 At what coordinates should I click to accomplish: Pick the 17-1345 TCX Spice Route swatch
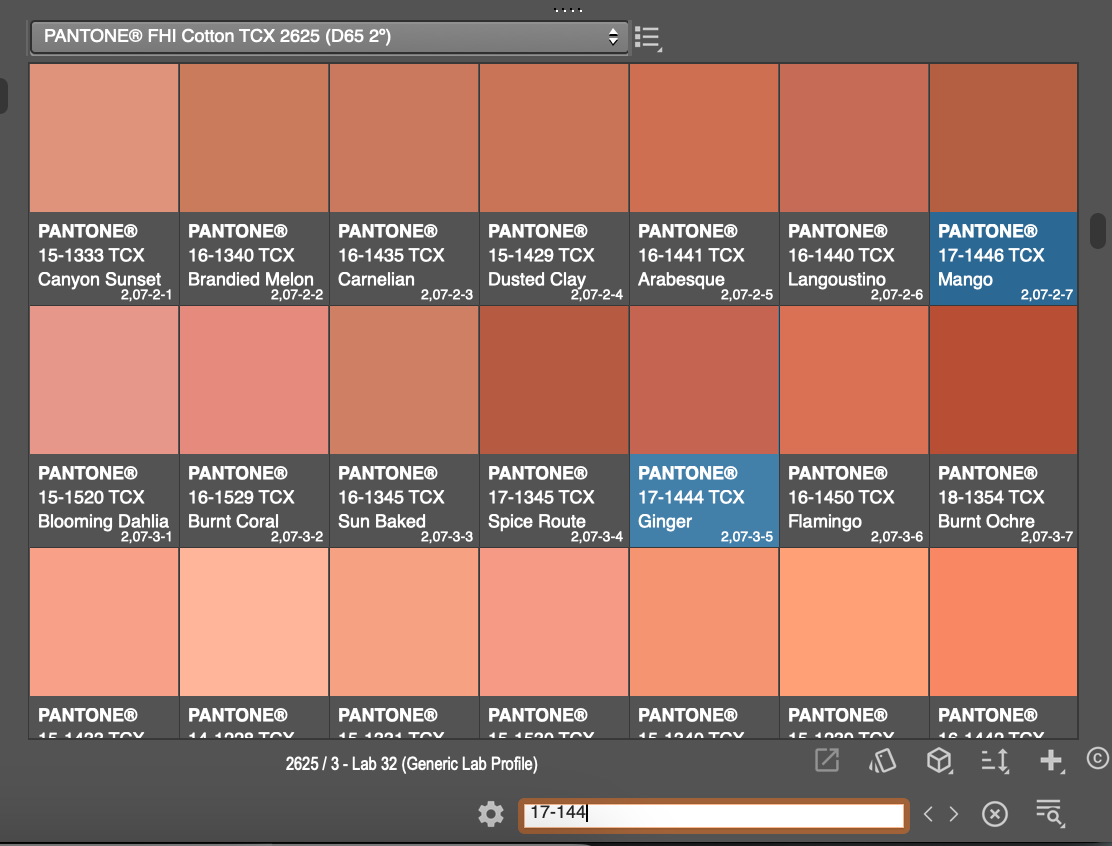(554, 380)
